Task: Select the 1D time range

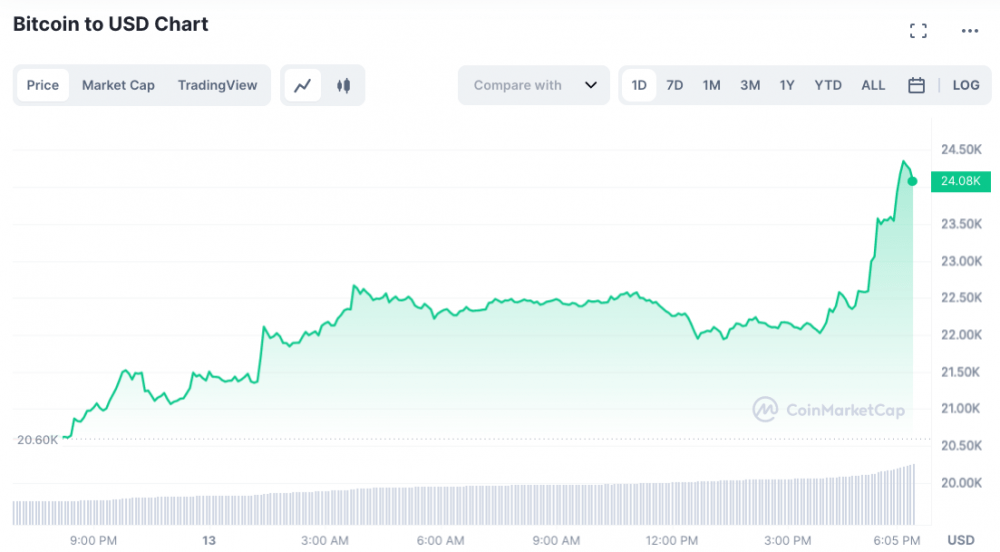Action: click(639, 86)
